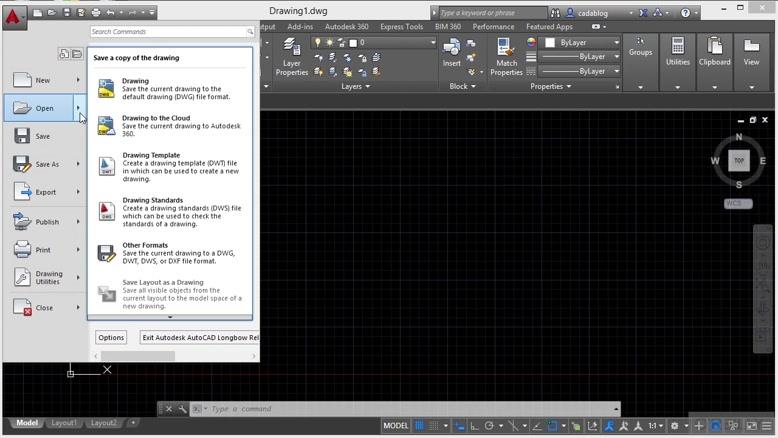Open the BIM 360 ribbon tab
778x438 pixels.
click(448, 27)
